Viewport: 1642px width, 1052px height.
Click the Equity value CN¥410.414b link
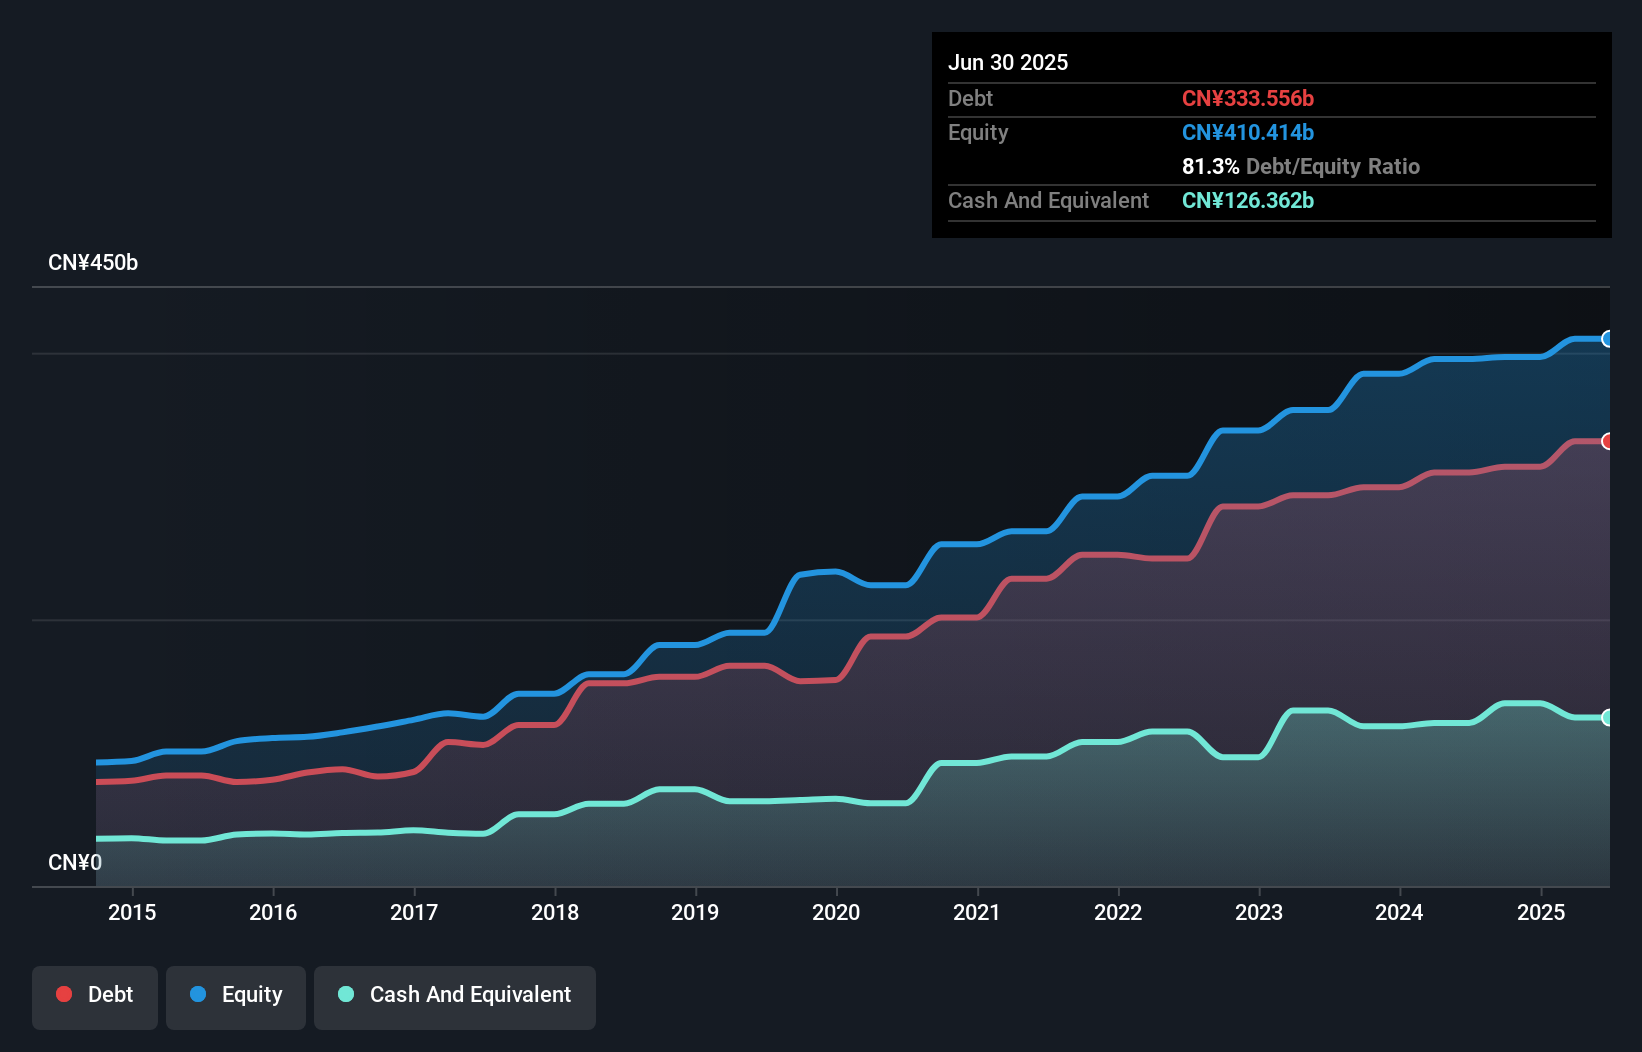click(1248, 132)
